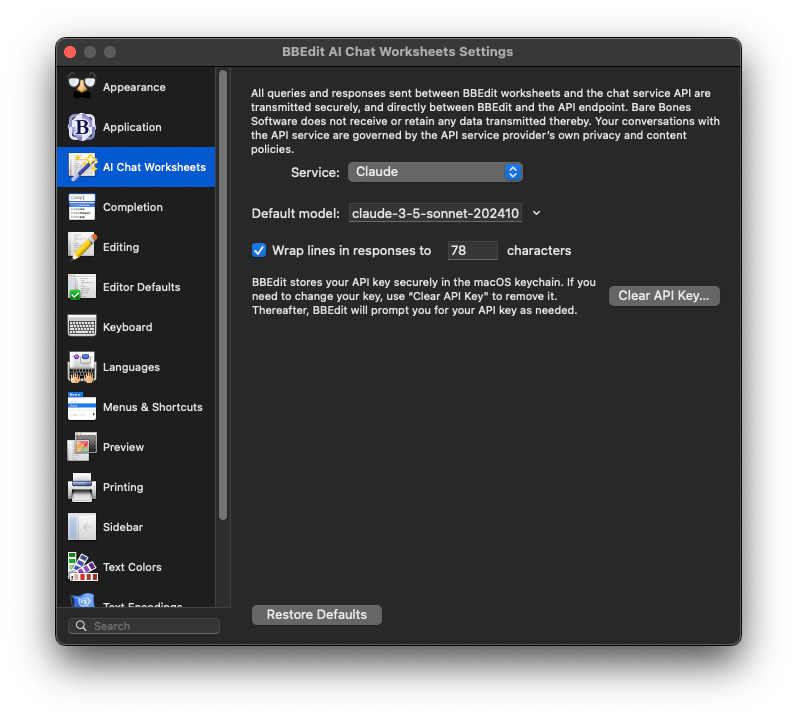Viewport: 797px width, 719px height.
Task: Click the Editing pencil icon
Action: (x=82, y=247)
